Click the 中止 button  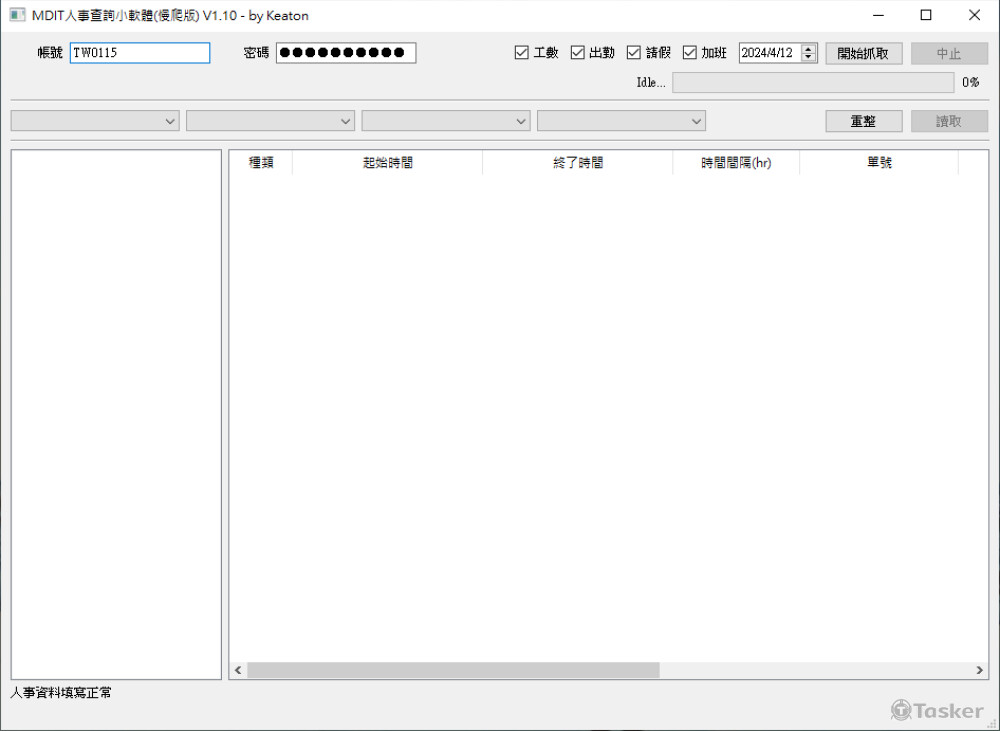coord(948,53)
